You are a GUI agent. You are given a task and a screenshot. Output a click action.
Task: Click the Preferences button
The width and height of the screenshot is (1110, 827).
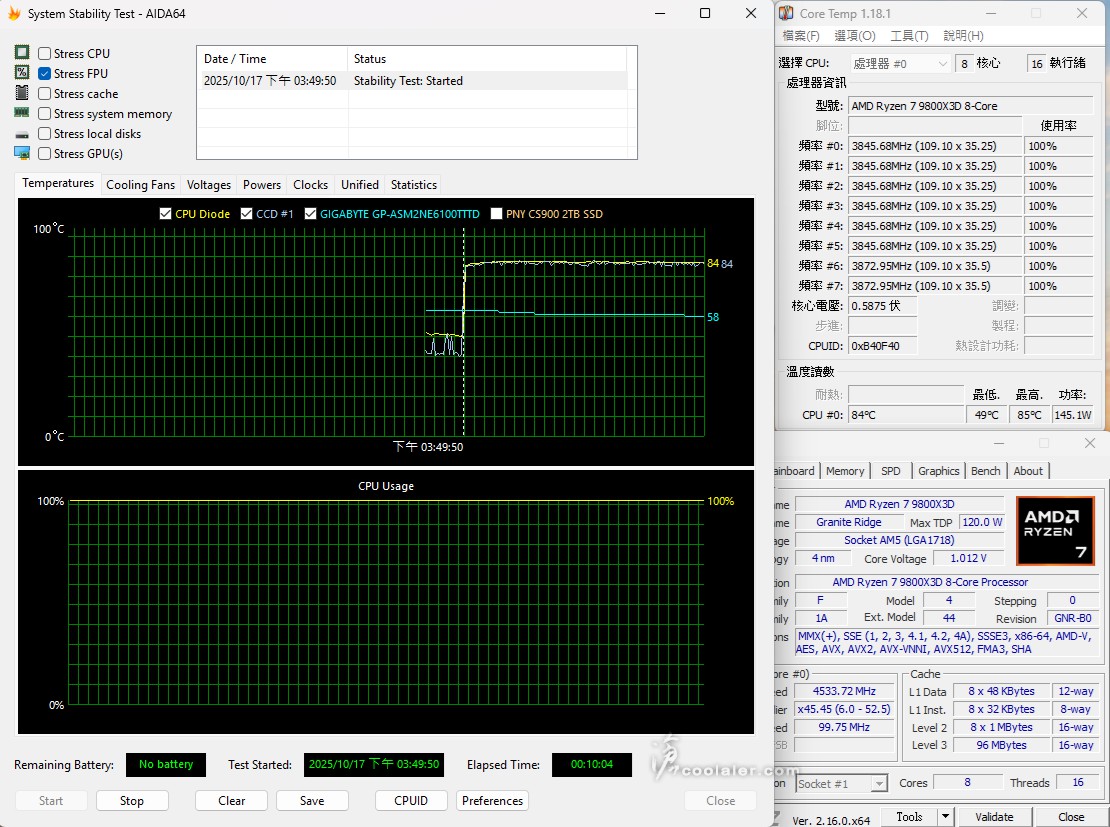point(492,801)
